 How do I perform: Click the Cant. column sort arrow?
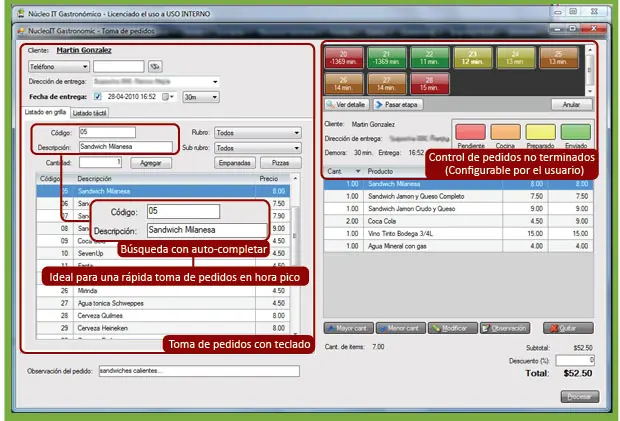(358, 171)
